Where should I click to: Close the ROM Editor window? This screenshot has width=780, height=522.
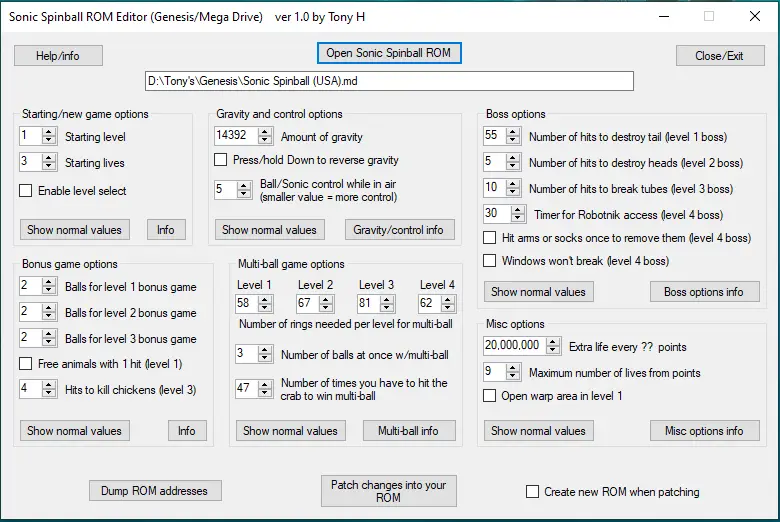(755, 16)
